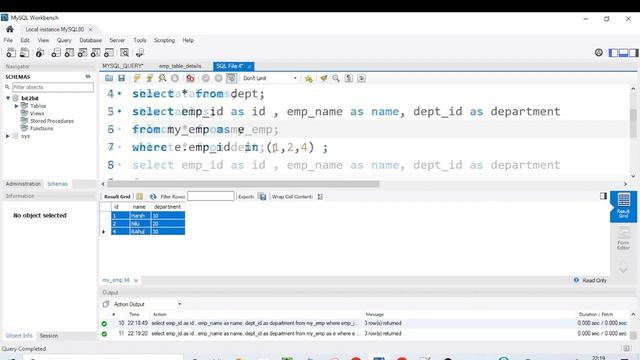Collapse the bit2bit schema node

coord(8,98)
